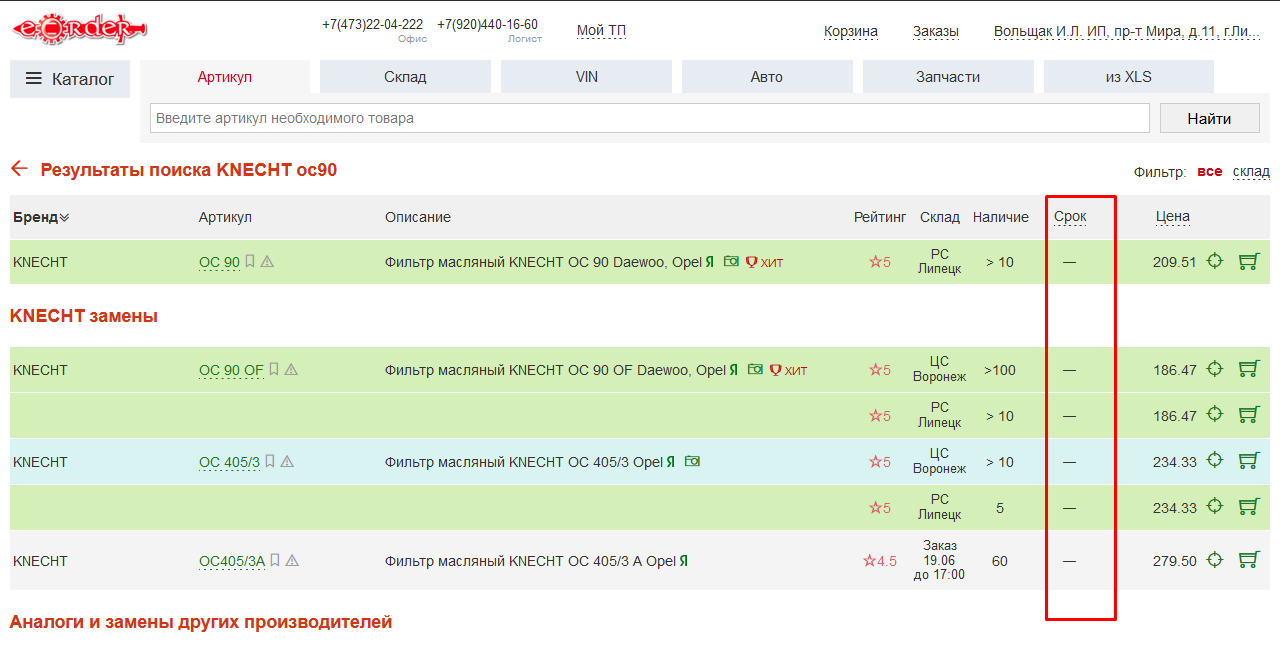Click account name Вольщак И.Л. ИП
This screenshot has width=1280, height=646.
tap(1127, 31)
